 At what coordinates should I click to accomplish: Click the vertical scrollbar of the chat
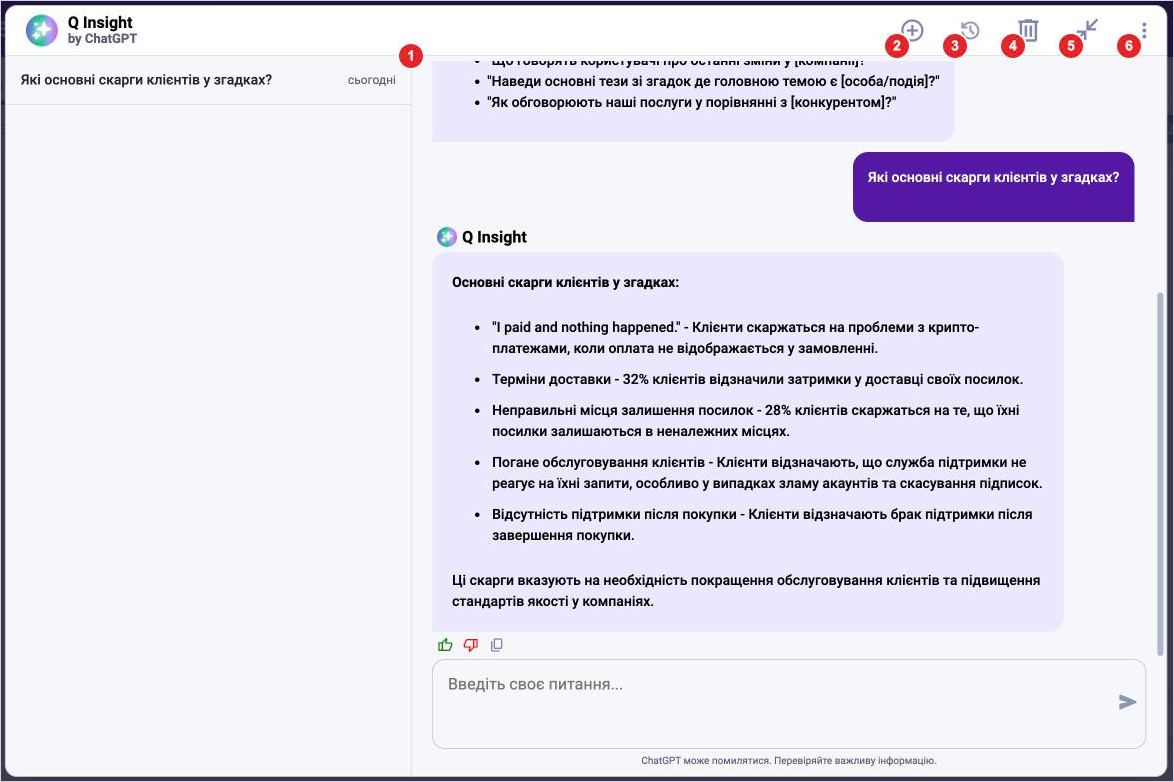click(1161, 472)
